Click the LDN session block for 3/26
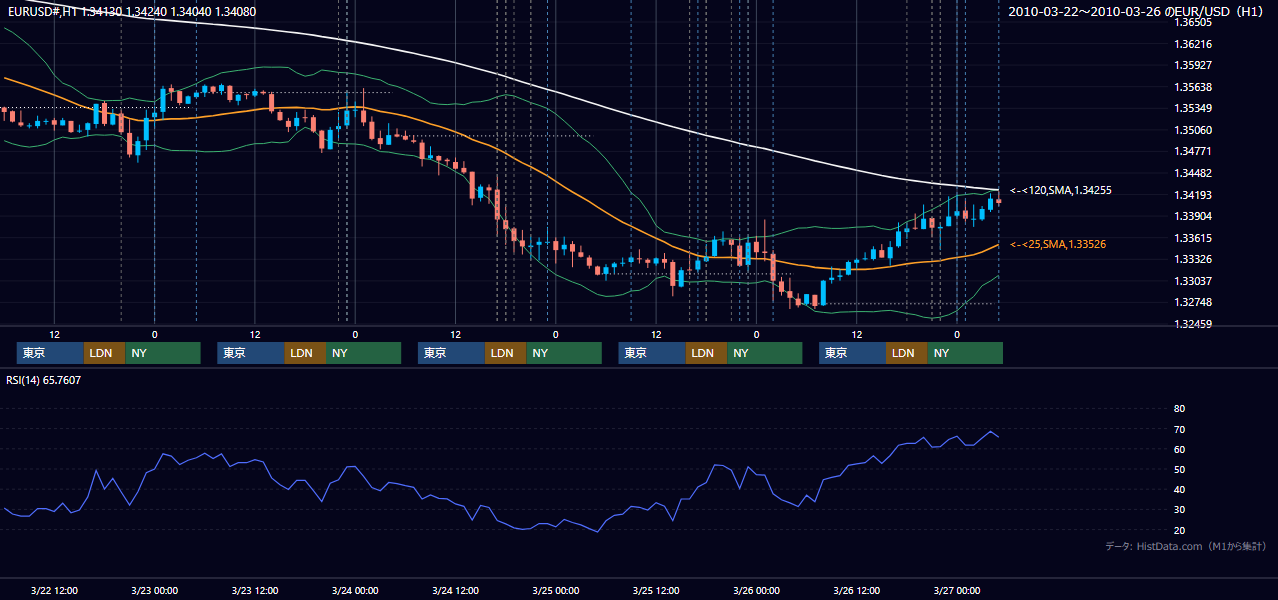 [x=906, y=353]
